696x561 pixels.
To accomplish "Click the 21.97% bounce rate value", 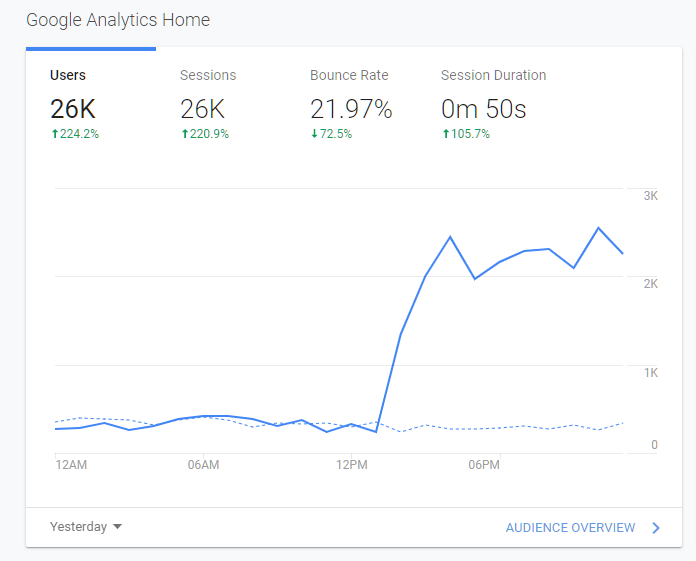I will 351,109.
